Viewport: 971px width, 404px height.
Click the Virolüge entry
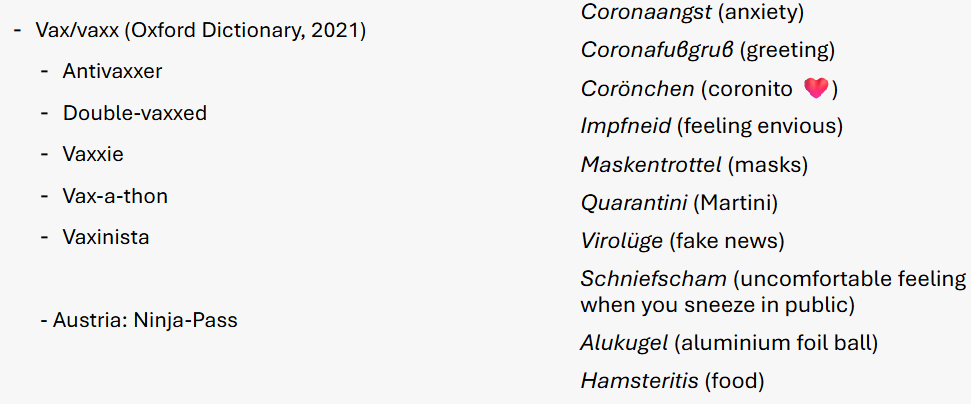621,241
